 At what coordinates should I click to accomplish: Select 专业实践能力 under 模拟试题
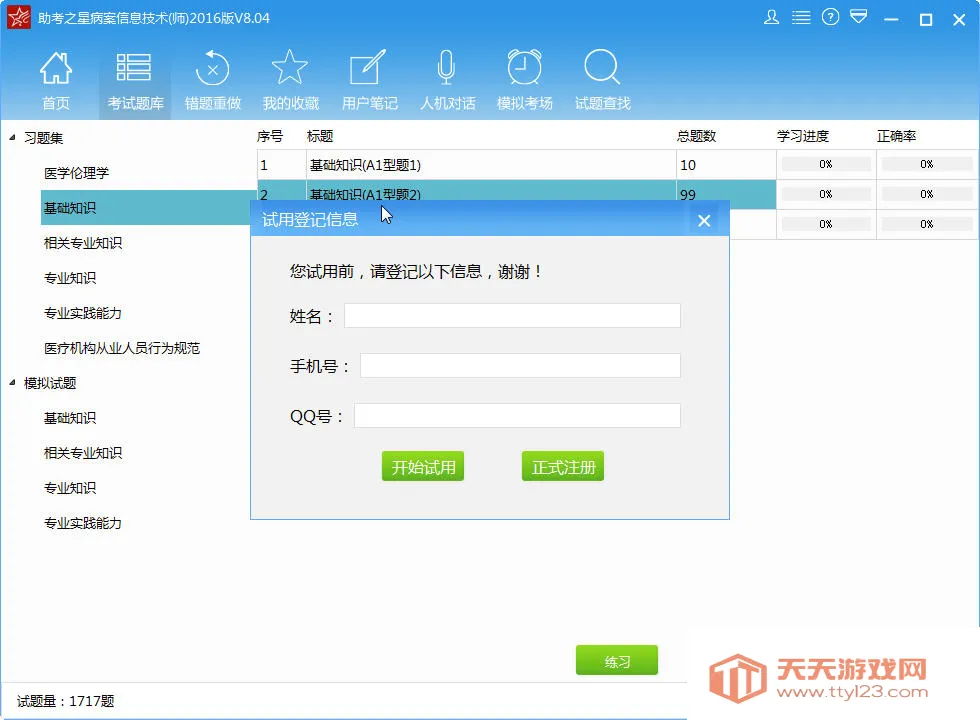click(82, 523)
